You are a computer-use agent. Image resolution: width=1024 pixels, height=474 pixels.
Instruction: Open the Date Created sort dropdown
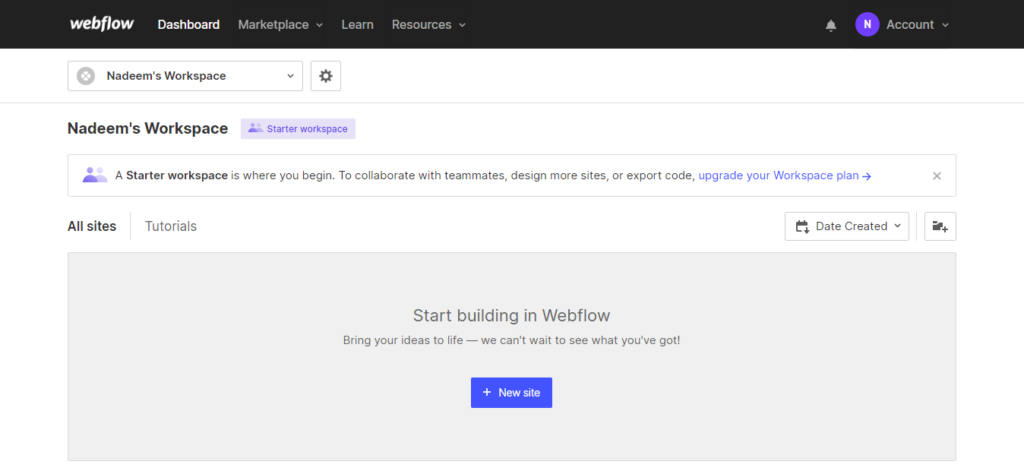(846, 227)
